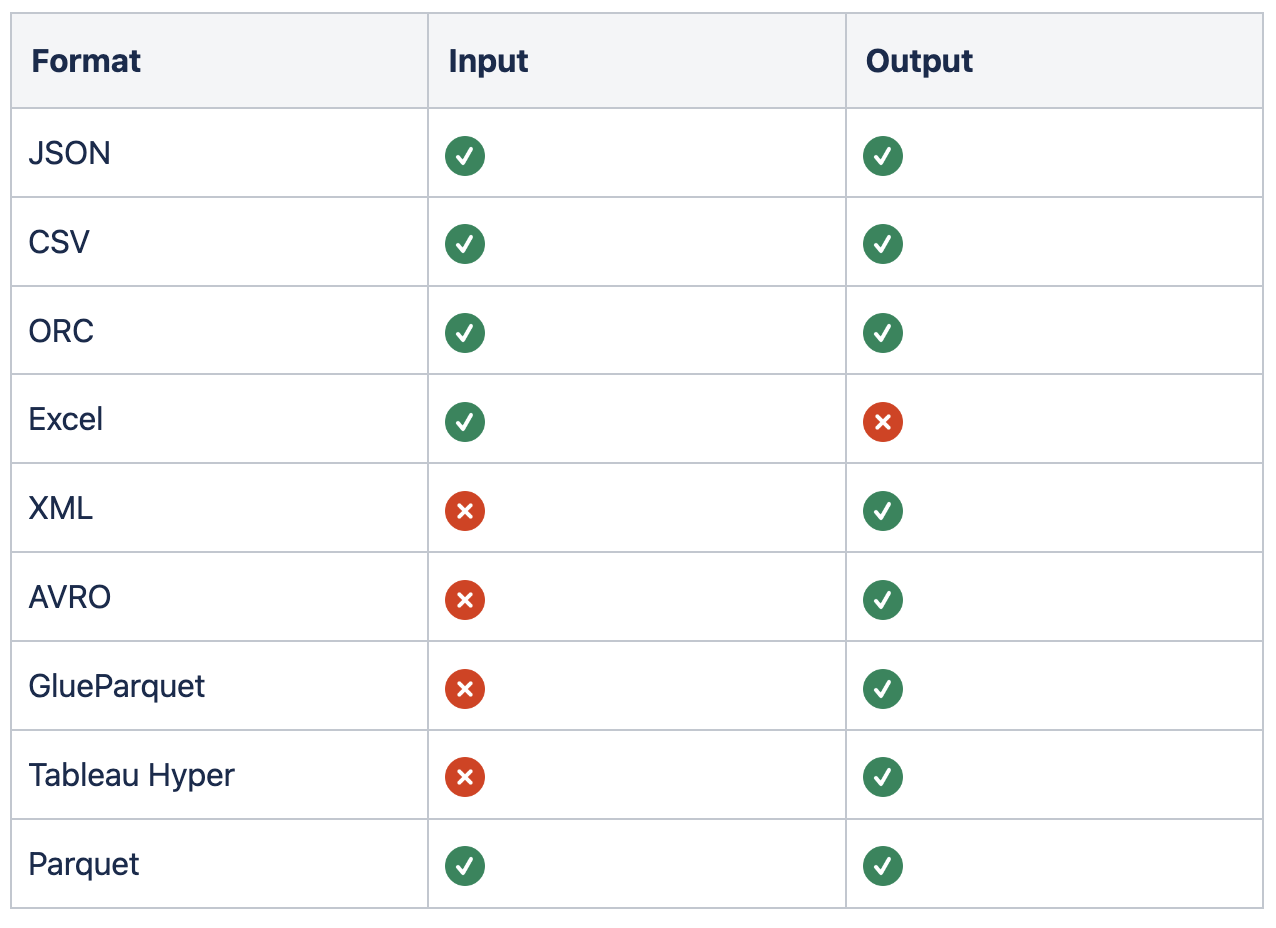This screenshot has width=1276, height=928.
Task: Click the green checkmark for ORC Input
Action: 465,333
